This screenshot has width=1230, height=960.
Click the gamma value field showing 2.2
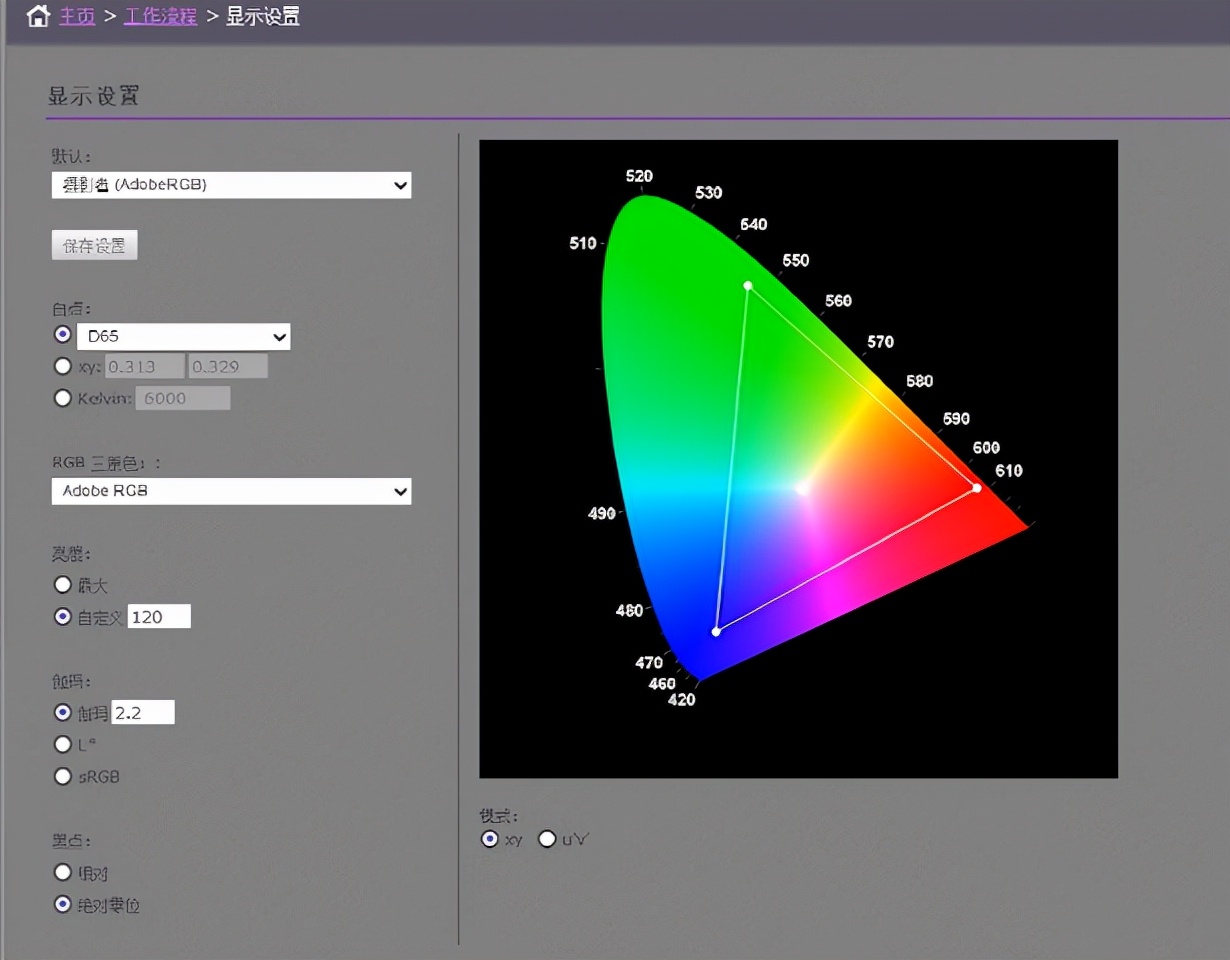(x=143, y=712)
